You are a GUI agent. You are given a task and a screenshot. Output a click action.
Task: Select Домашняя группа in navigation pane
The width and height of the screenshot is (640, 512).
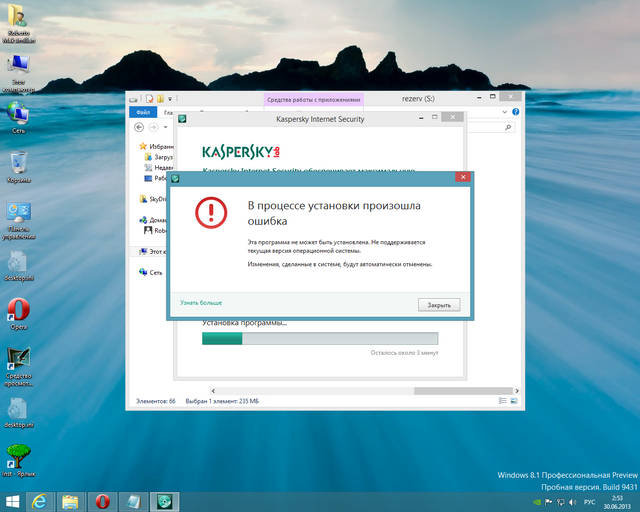[153, 220]
